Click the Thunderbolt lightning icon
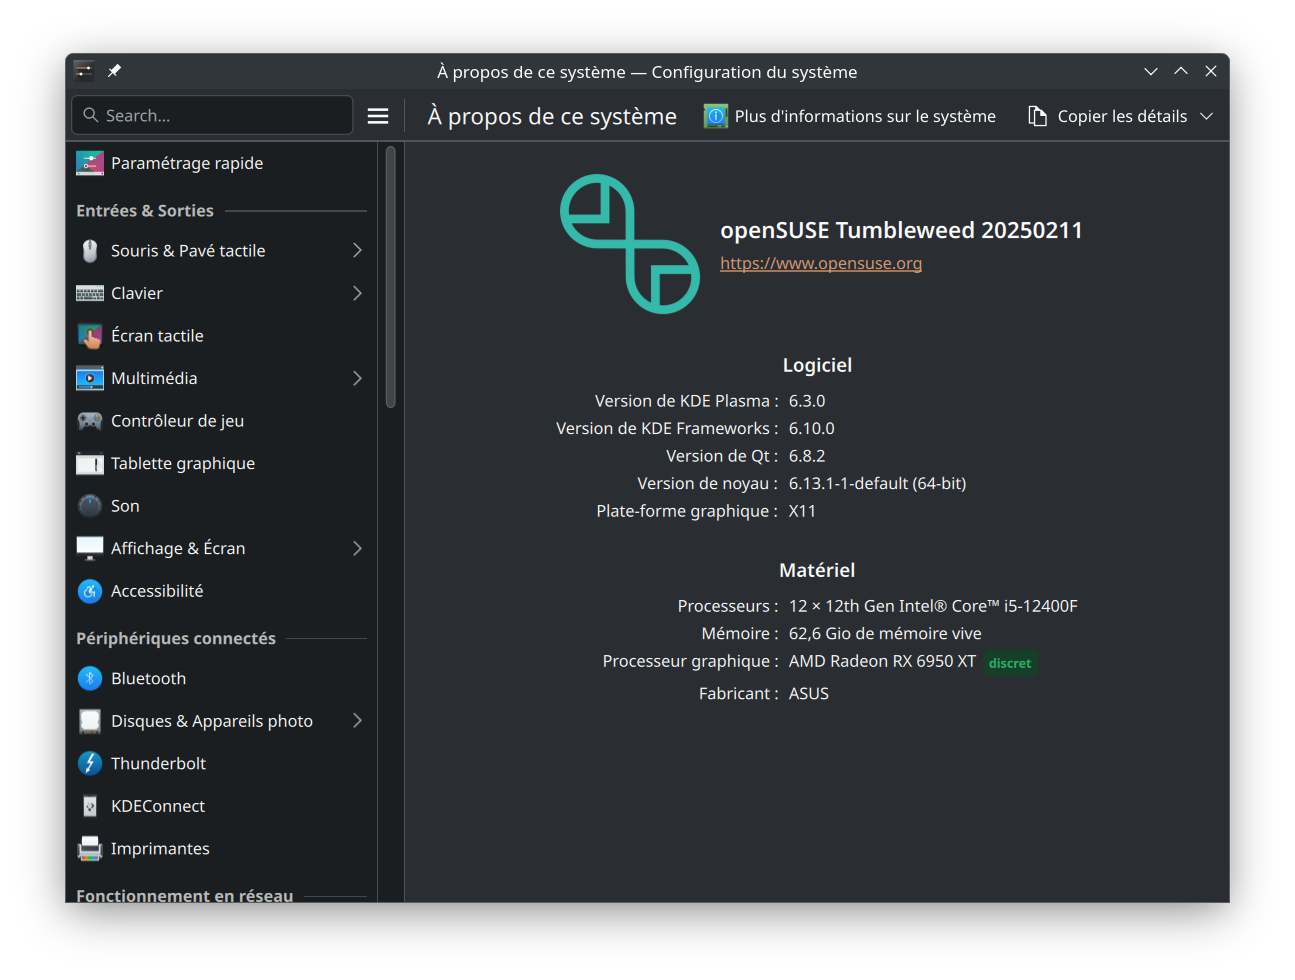The image size is (1295, 980). [90, 763]
